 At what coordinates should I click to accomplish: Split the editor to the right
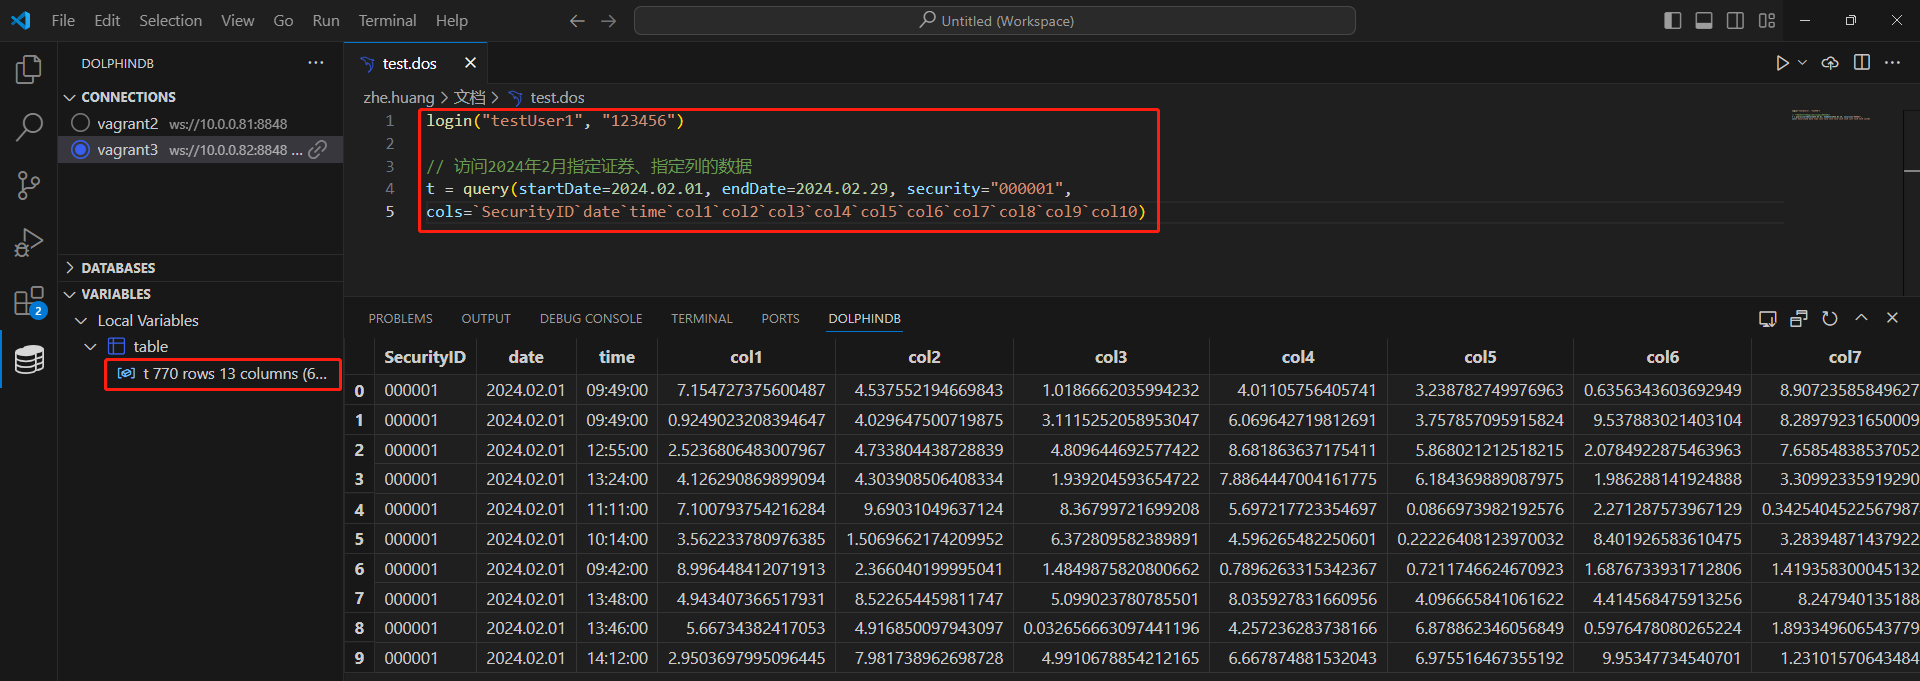[x=1861, y=63]
